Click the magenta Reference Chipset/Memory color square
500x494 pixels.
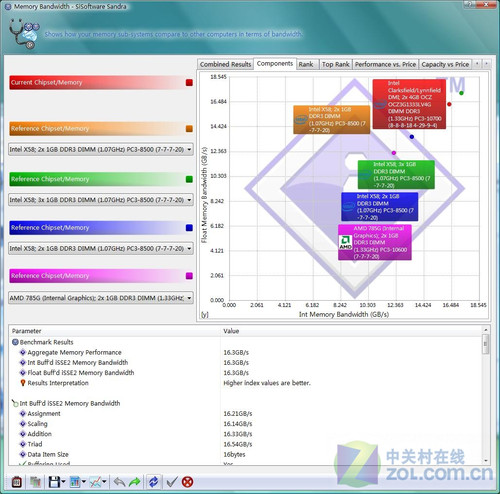pos(189,276)
